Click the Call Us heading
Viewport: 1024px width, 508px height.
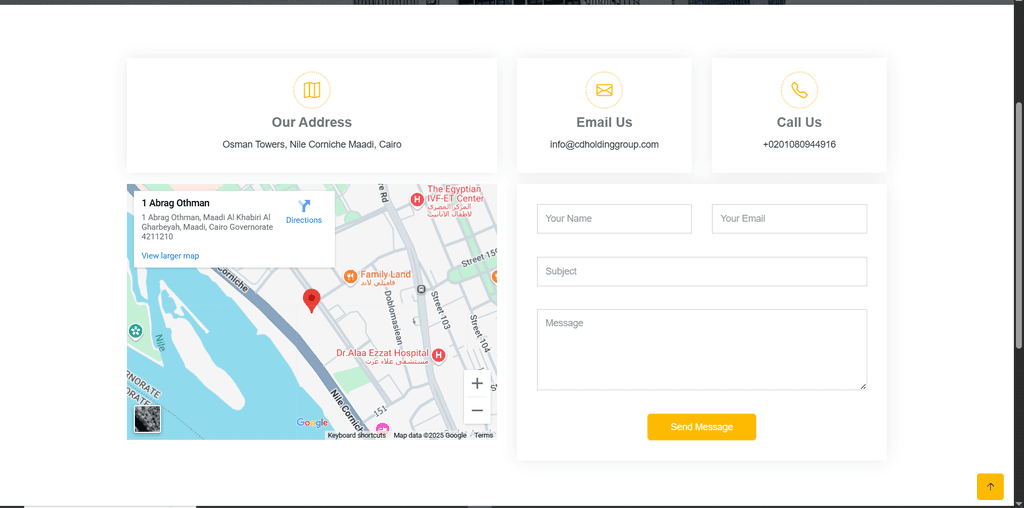[799, 122]
